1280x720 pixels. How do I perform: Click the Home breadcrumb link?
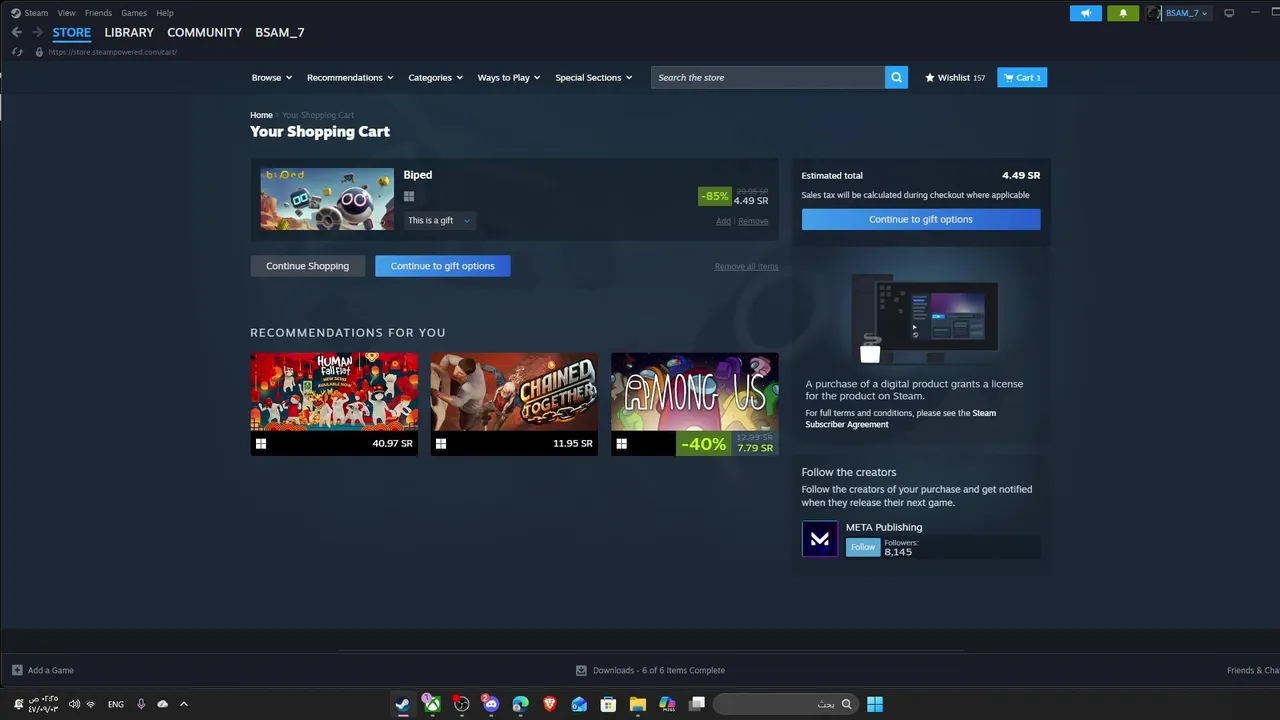[x=261, y=115]
